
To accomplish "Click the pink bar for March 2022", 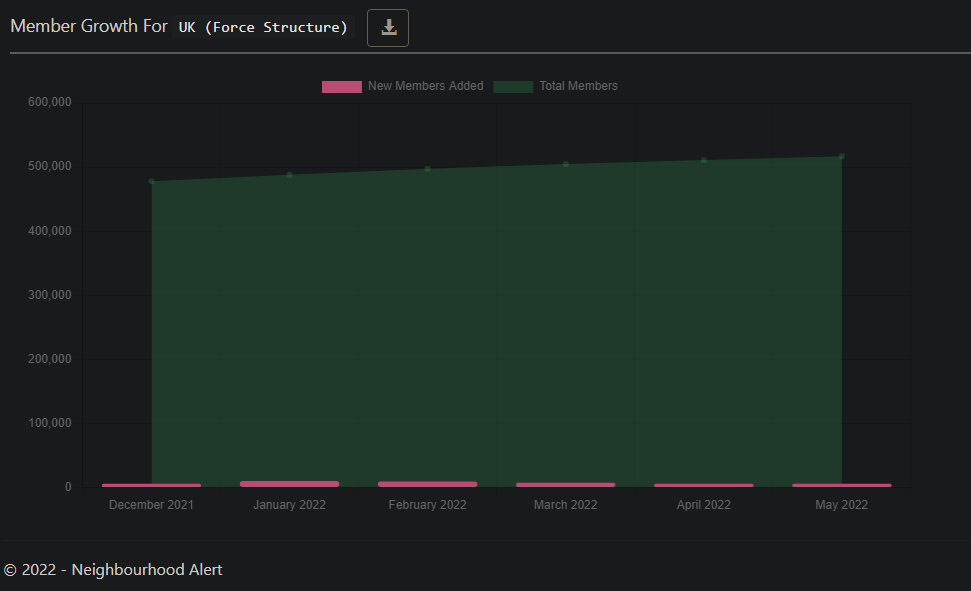I will coord(566,485).
